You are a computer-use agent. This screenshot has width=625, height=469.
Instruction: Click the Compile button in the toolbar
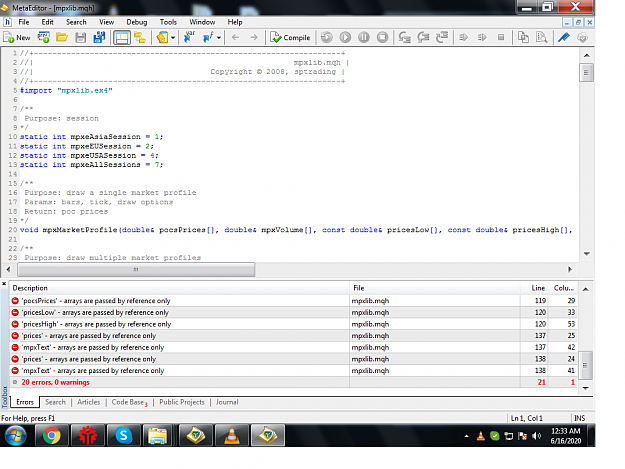pos(290,37)
